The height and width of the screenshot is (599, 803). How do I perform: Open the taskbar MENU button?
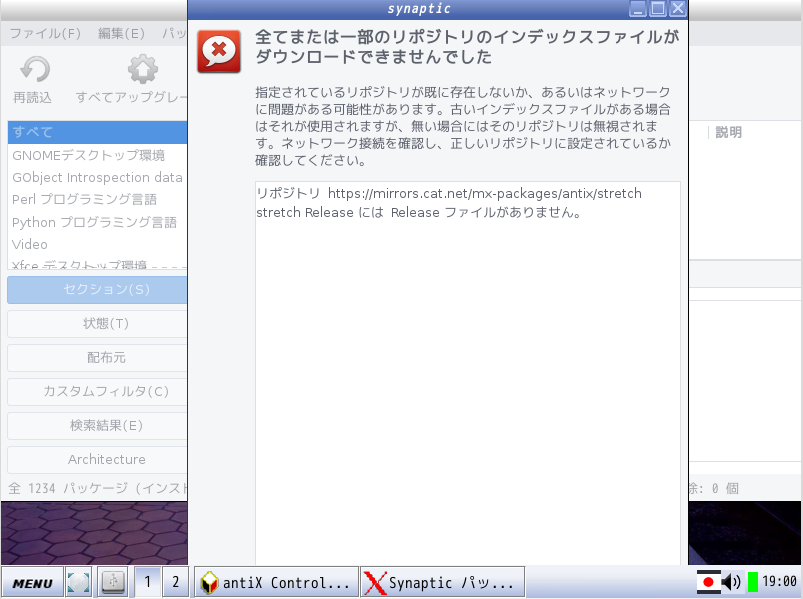coord(32,583)
